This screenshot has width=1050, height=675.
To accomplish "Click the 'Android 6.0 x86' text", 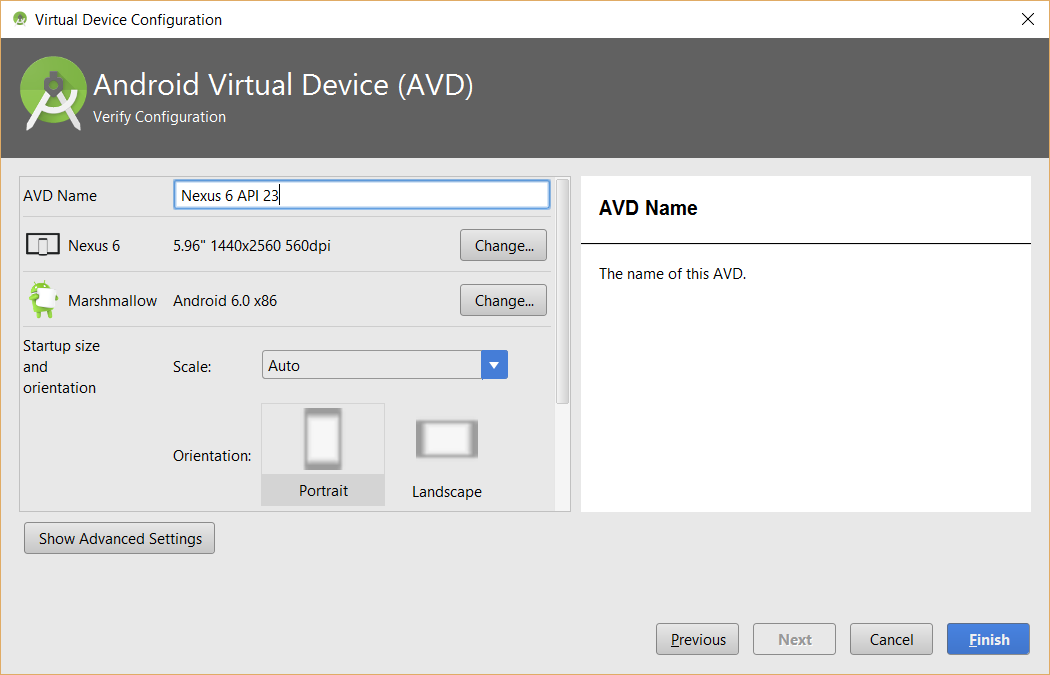I will 225,301.
